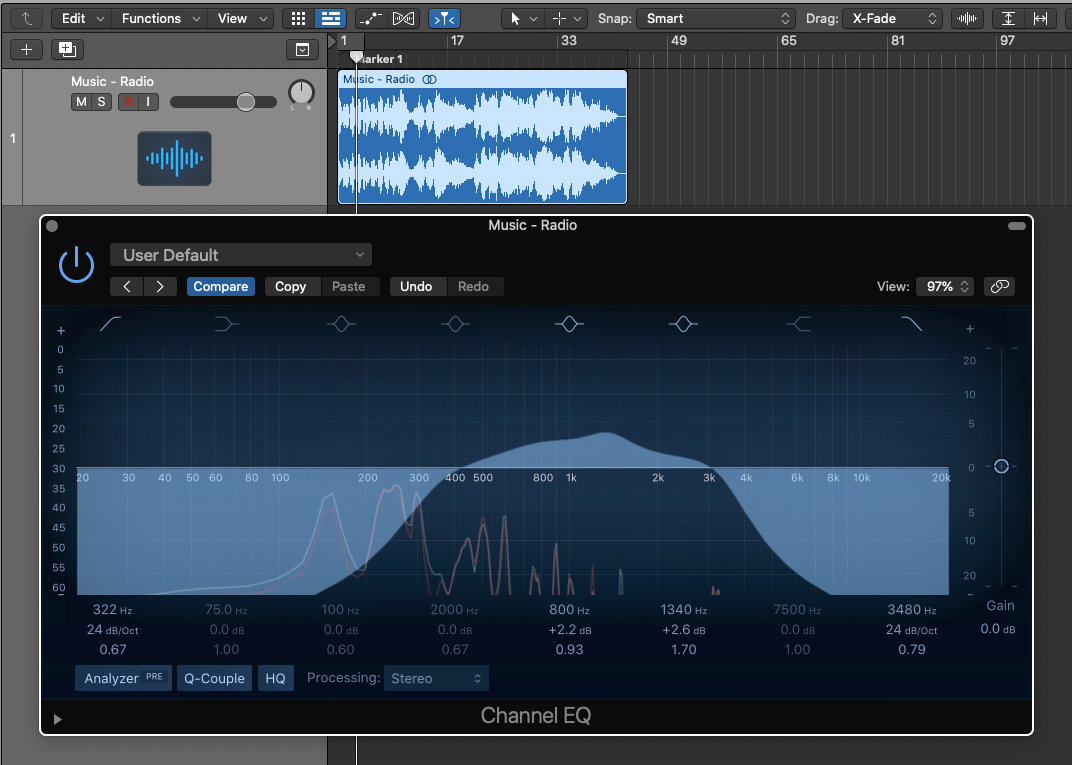Open the automation view icon in the toolbar
1072x765 pixels.
point(370,17)
